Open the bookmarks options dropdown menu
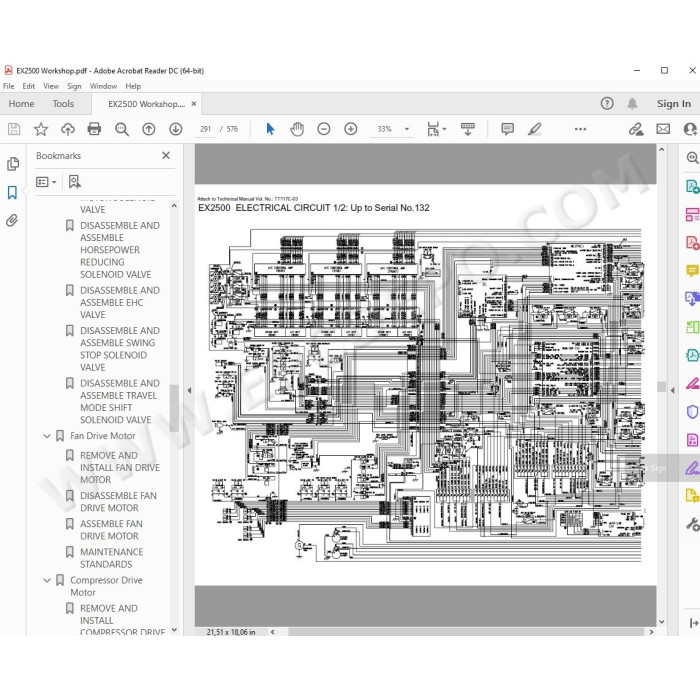700x700 pixels. (x=46, y=182)
